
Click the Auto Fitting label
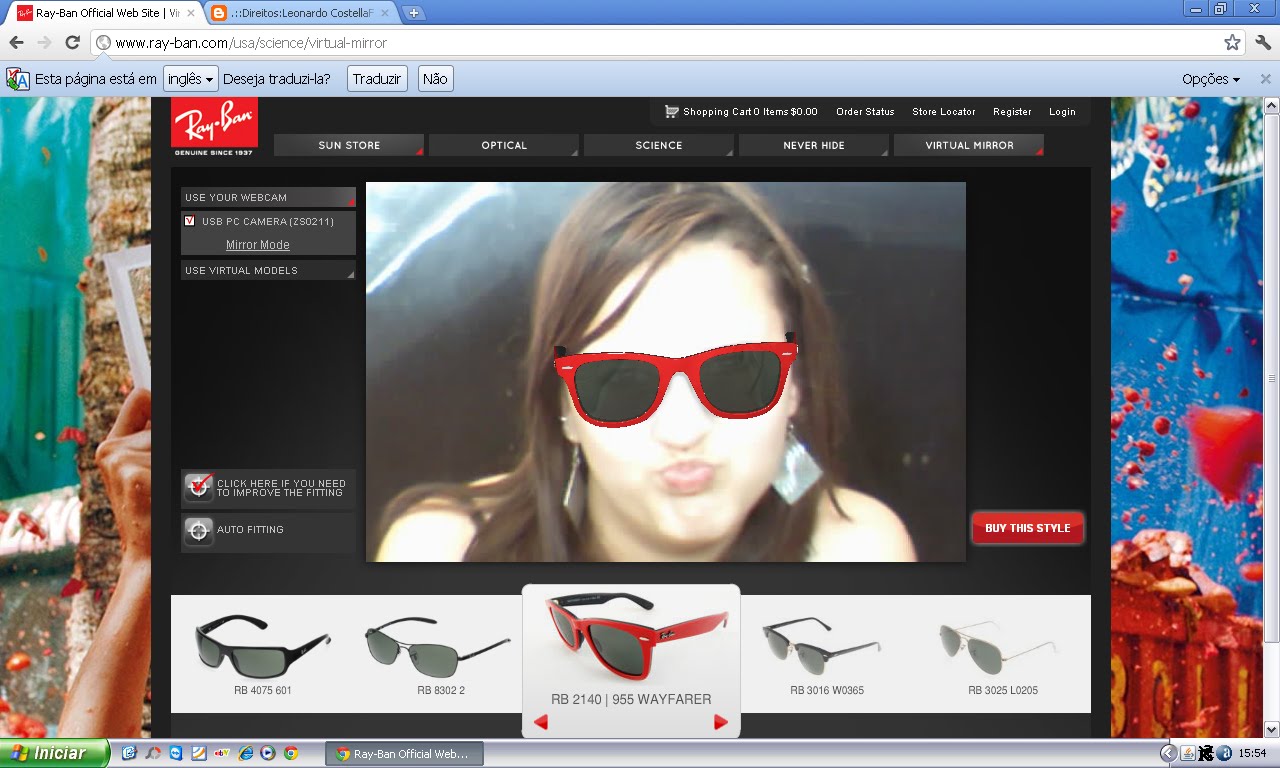[250, 530]
